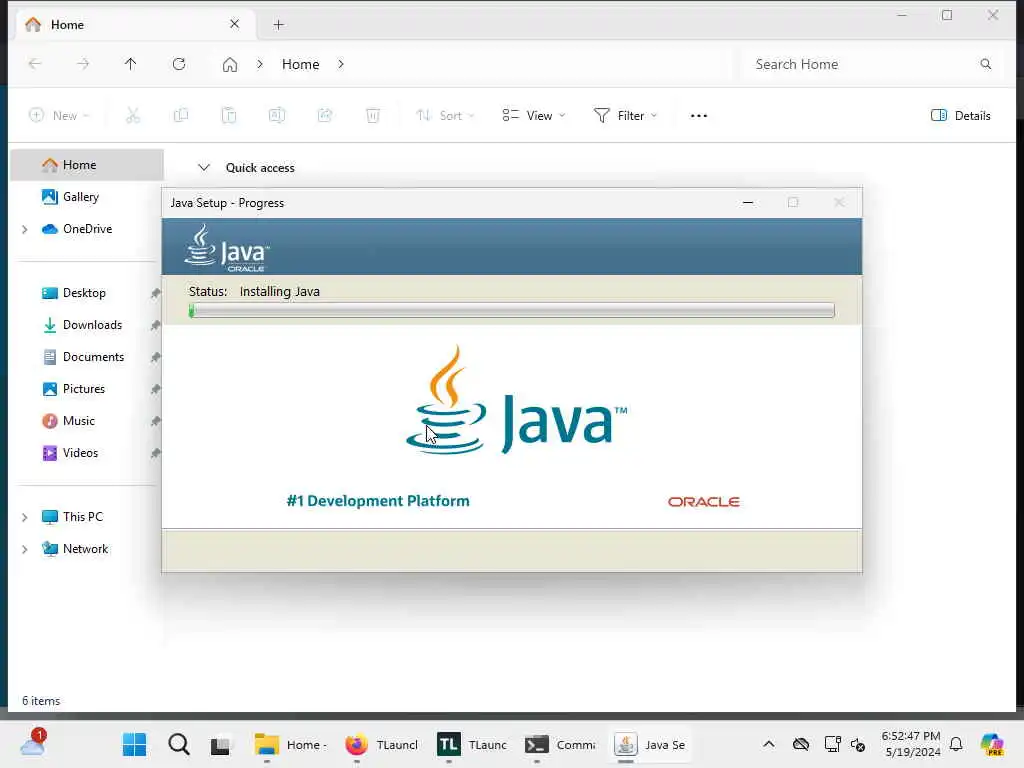
Task: Click the Copy icon in toolbar
Action: [181, 116]
